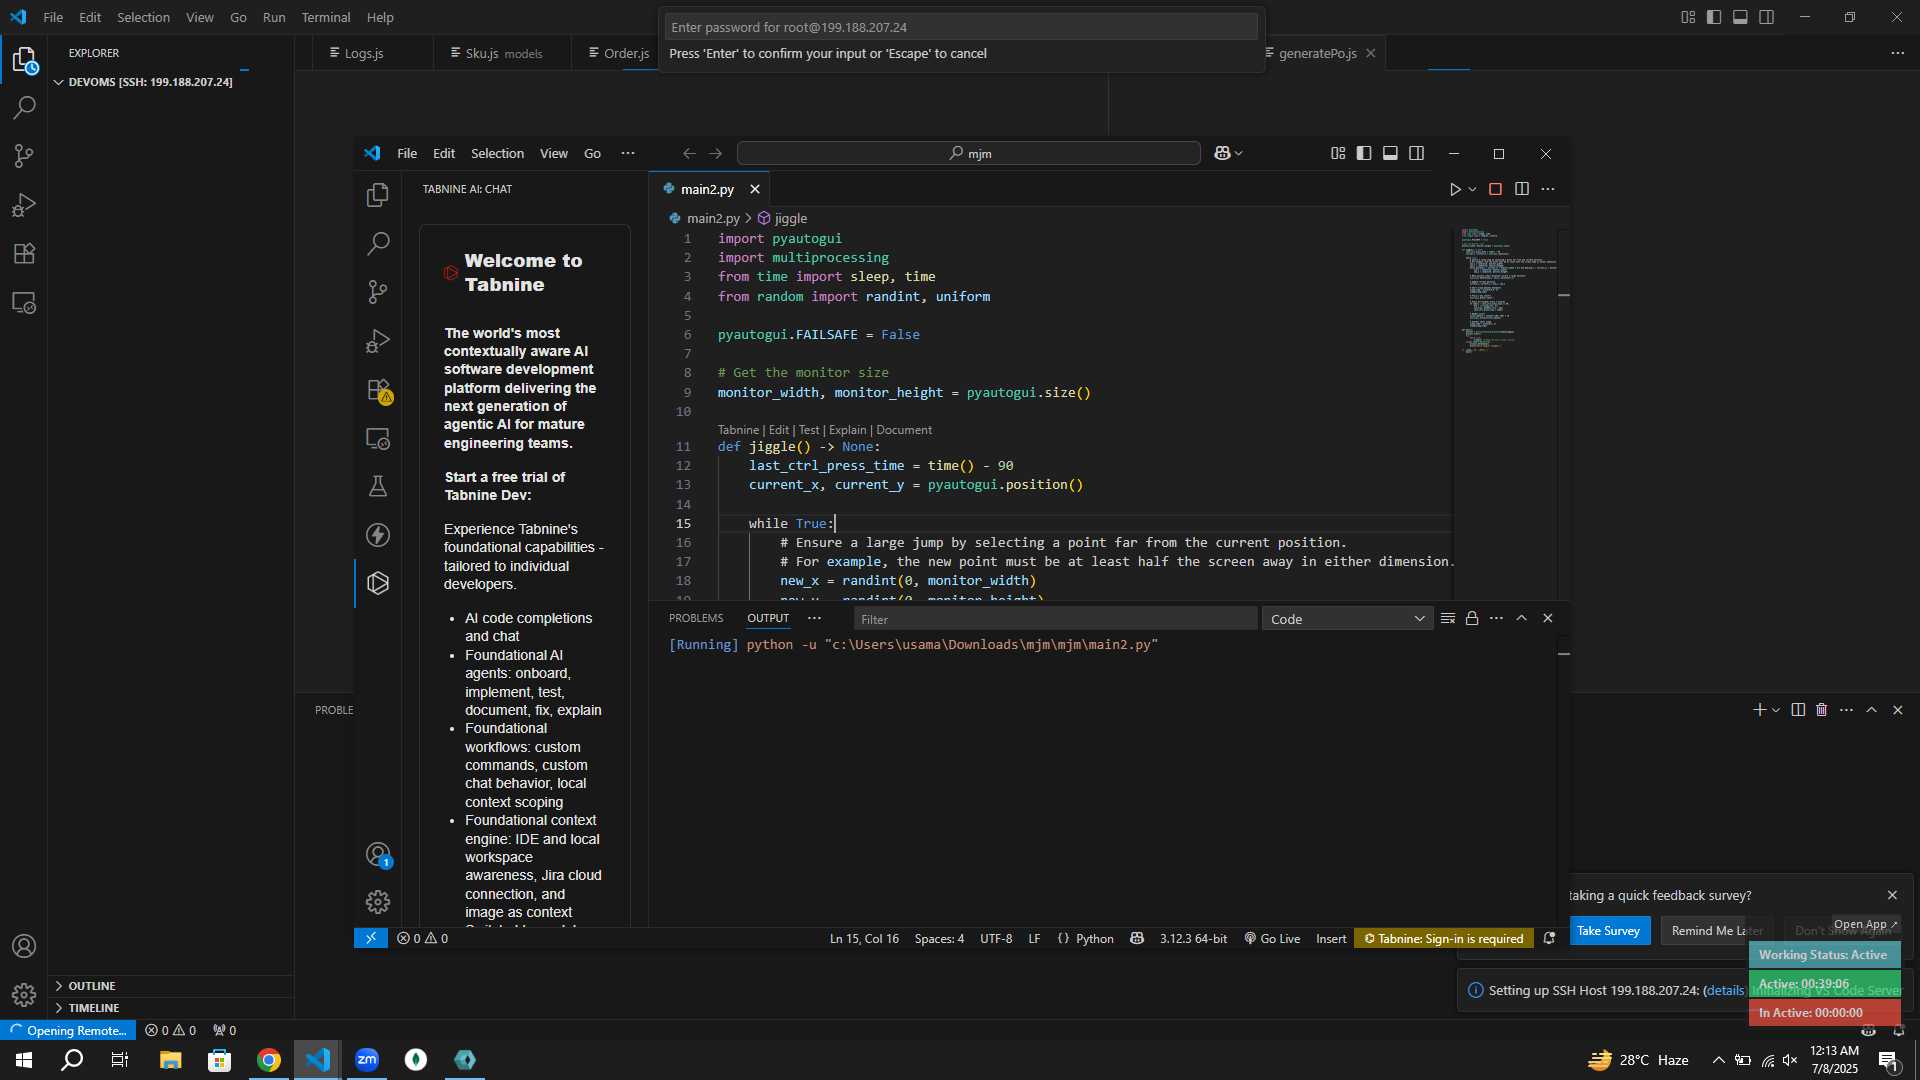The image size is (1920, 1080).
Task: Click the minimap code overview in the main2.py editor
Action: pos(1505,291)
